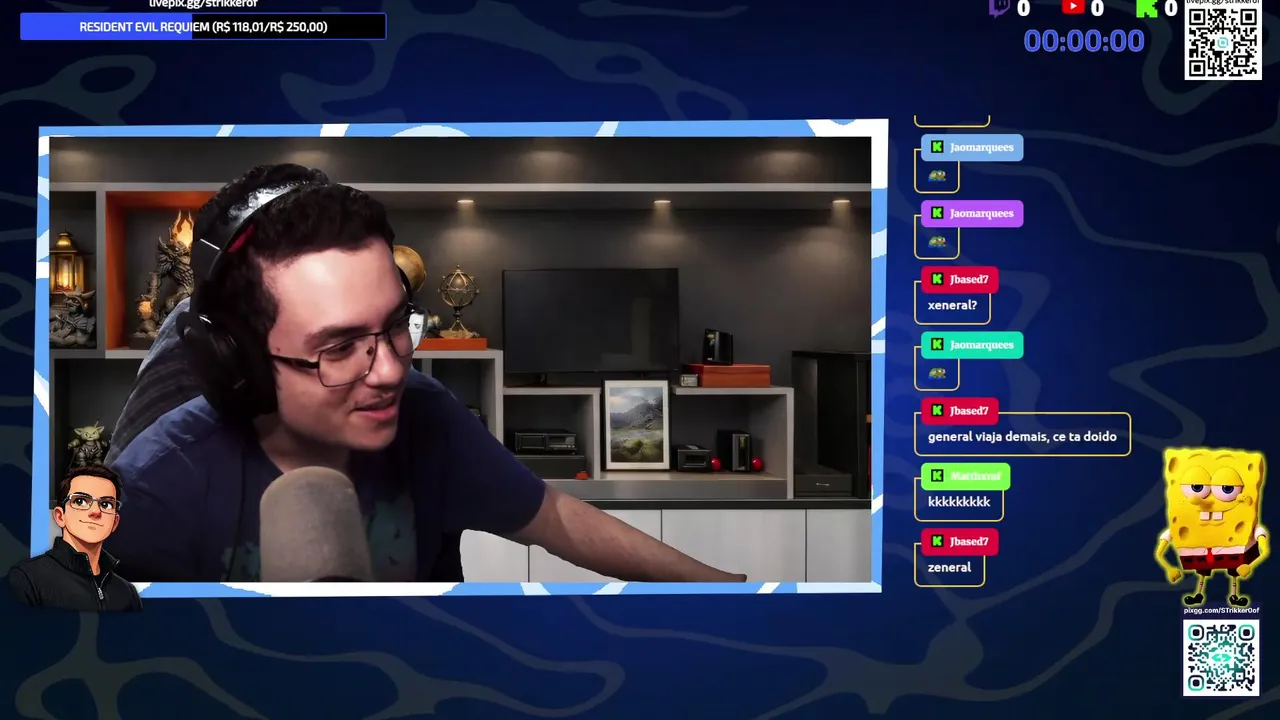Screen dimensions: 1280x720
Task: Click the emote under purple Jaomarquees tag
Action: (x=937, y=242)
